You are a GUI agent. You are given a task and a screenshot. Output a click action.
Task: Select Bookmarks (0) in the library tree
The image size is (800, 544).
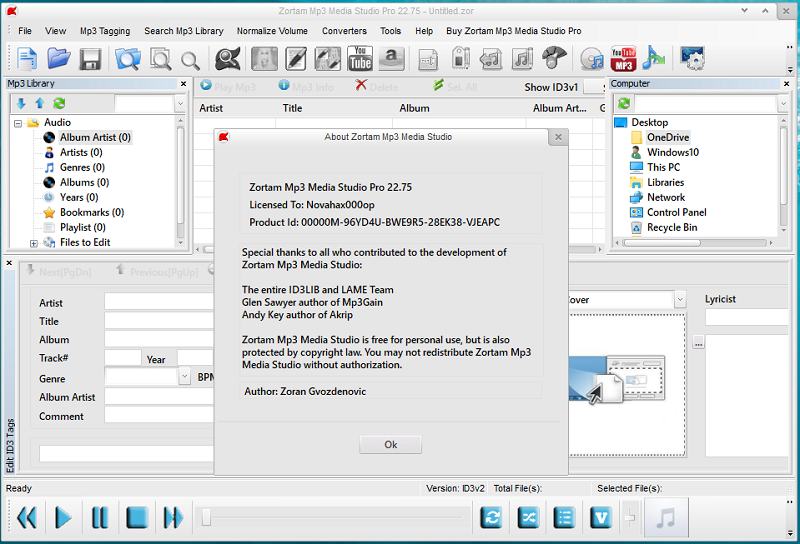point(92,212)
